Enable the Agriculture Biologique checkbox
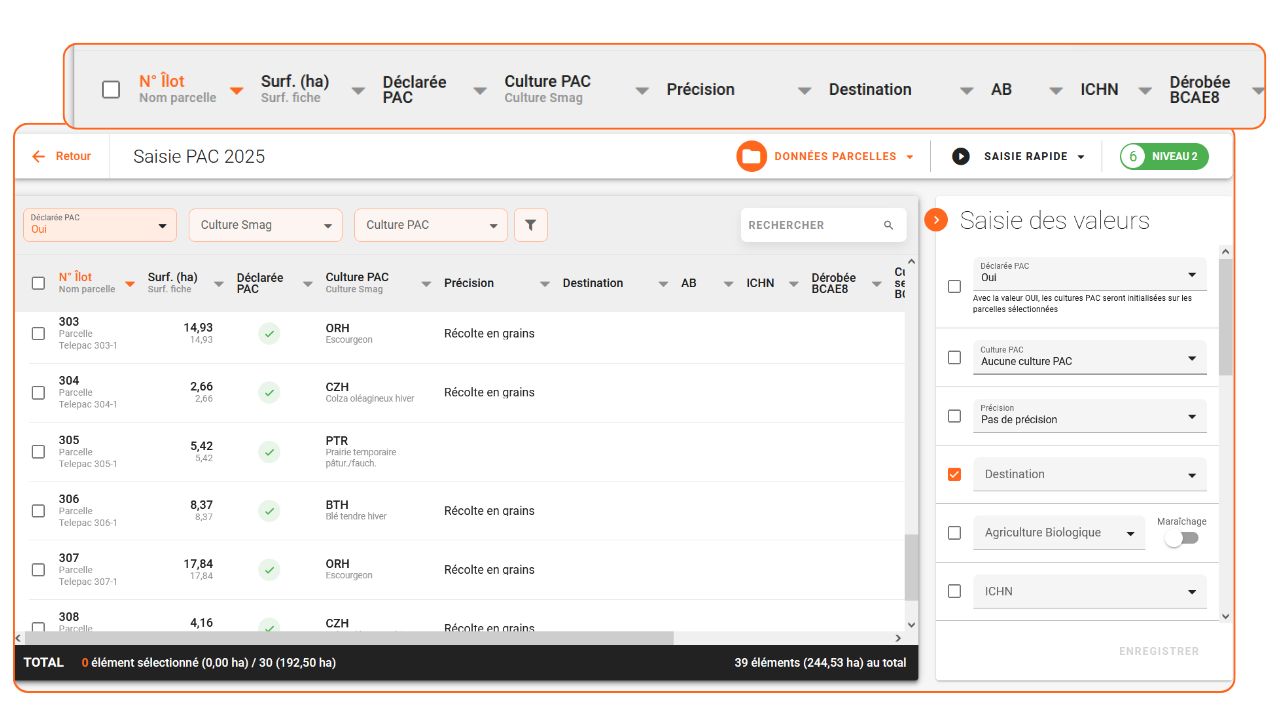 pos(954,533)
